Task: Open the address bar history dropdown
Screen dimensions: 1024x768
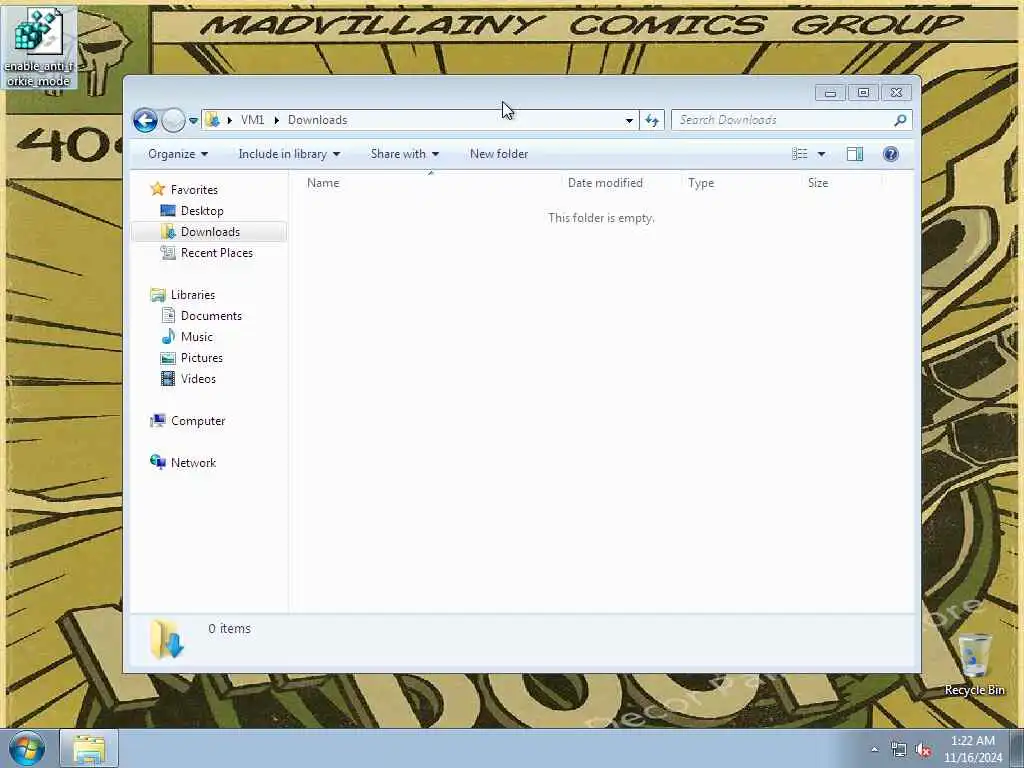Action: 629,120
